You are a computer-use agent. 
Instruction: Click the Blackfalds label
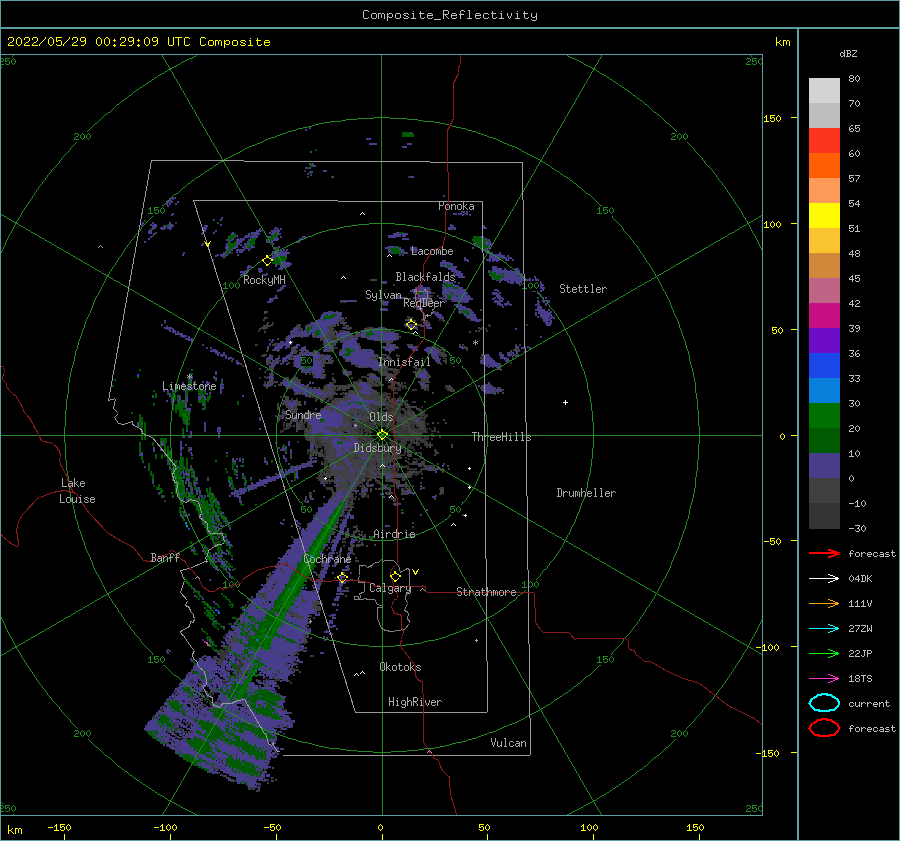click(425, 277)
